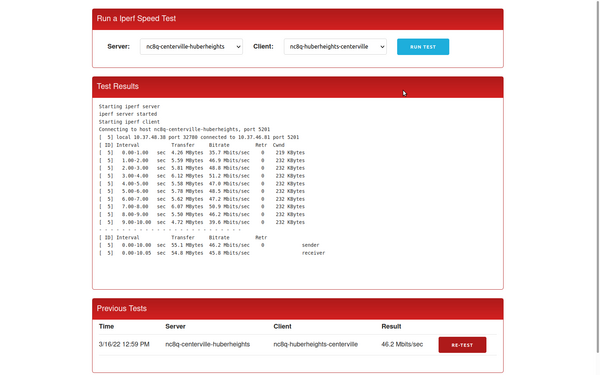This screenshot has width=600, height=375.
Task: Open the Client dropdown nc8q-huberheights-centerville
Action: click(335, 47)
